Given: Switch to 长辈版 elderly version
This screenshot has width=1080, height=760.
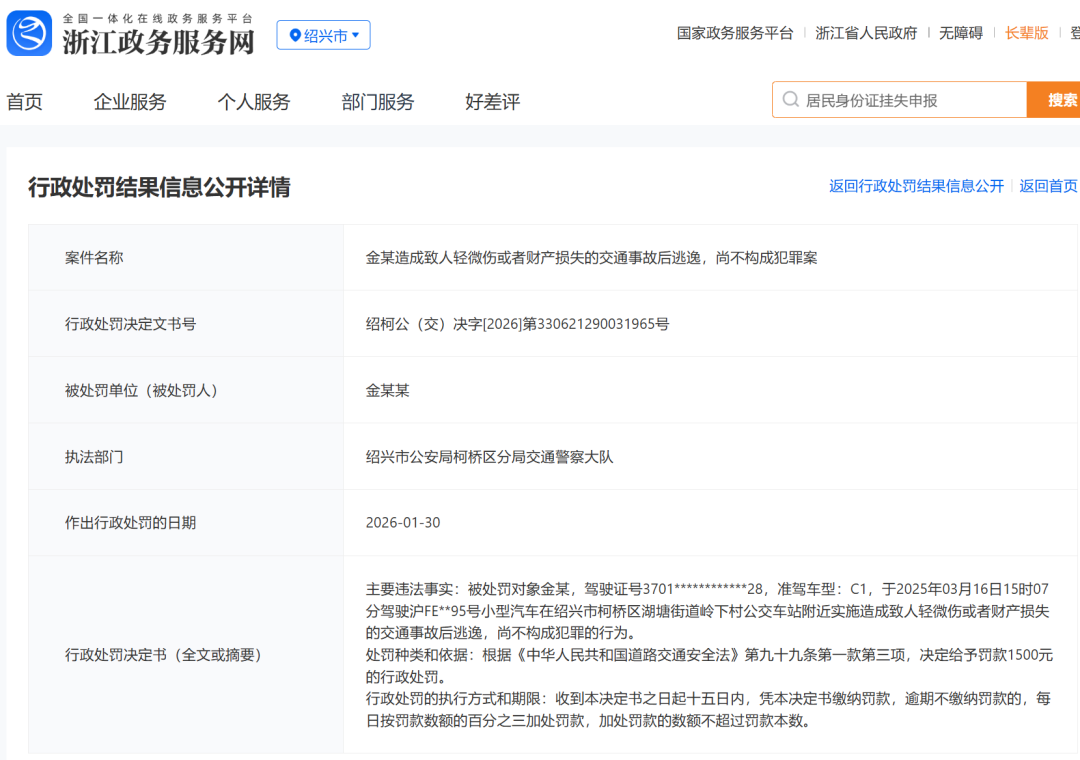Looking at the screenshot, I should coord(1027,33).
